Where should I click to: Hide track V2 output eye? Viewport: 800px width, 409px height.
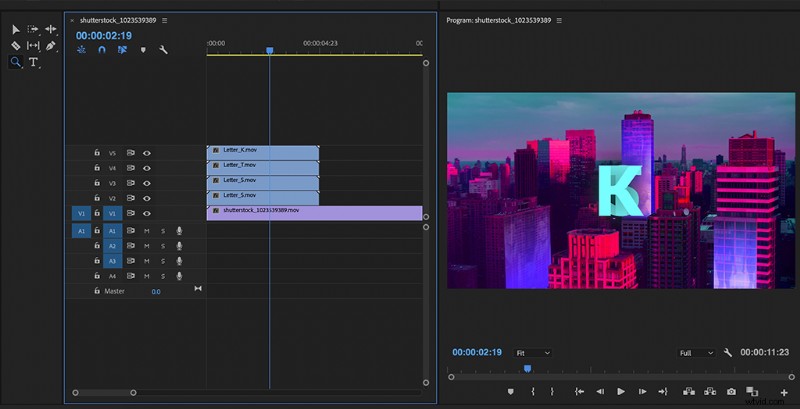click(147, 198)
